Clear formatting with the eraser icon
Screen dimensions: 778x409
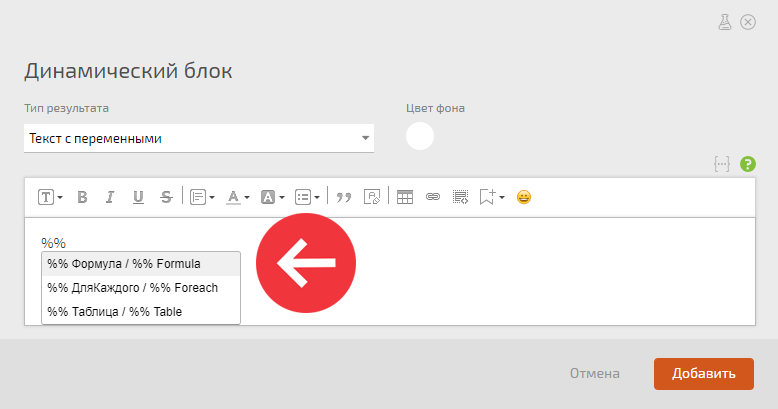click(372, 197)
